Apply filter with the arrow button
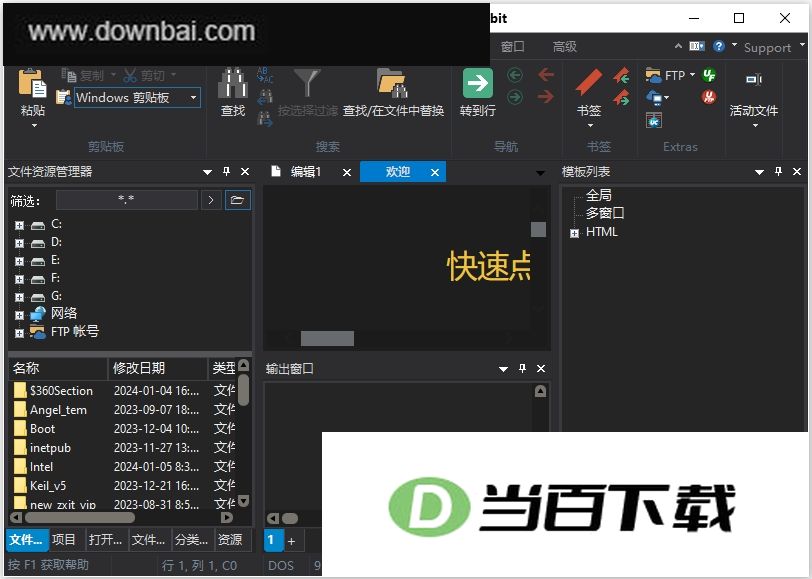This screenshot has height=579, width=812. coord(211,200)
